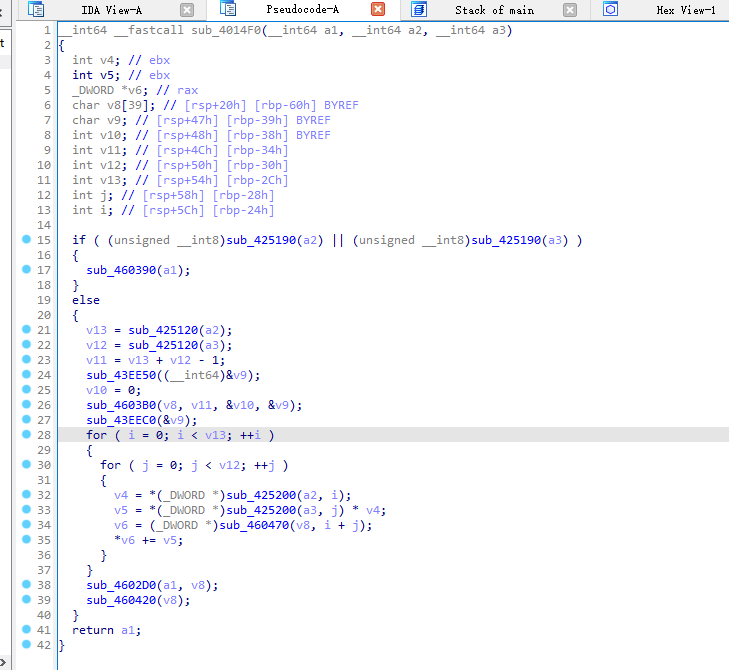This screenshot has height=670, width=729.
Task: Toggle breakpoint dot on line 28
Action: (x=25, y=435)
